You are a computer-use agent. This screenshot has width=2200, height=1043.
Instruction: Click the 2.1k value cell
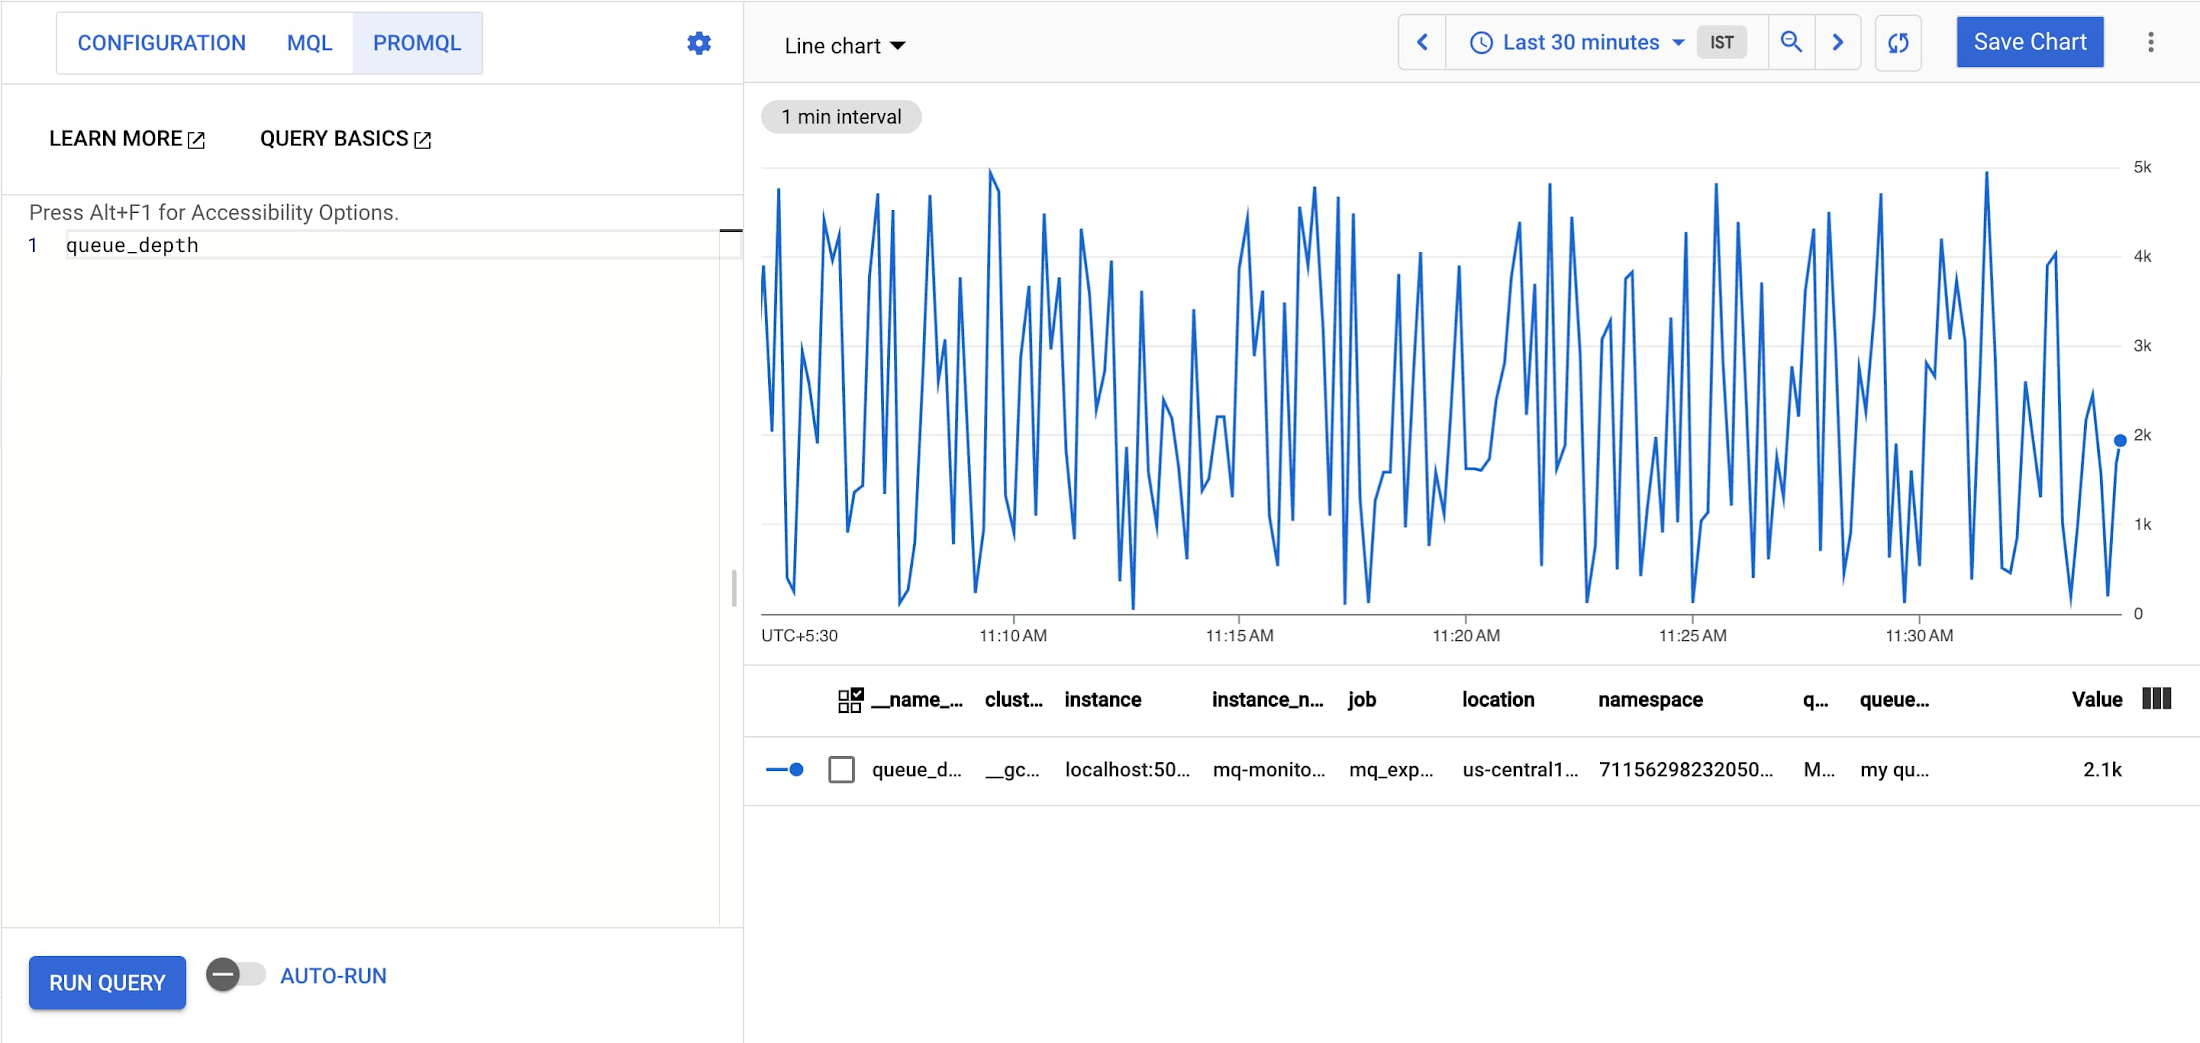[2102, 769]
